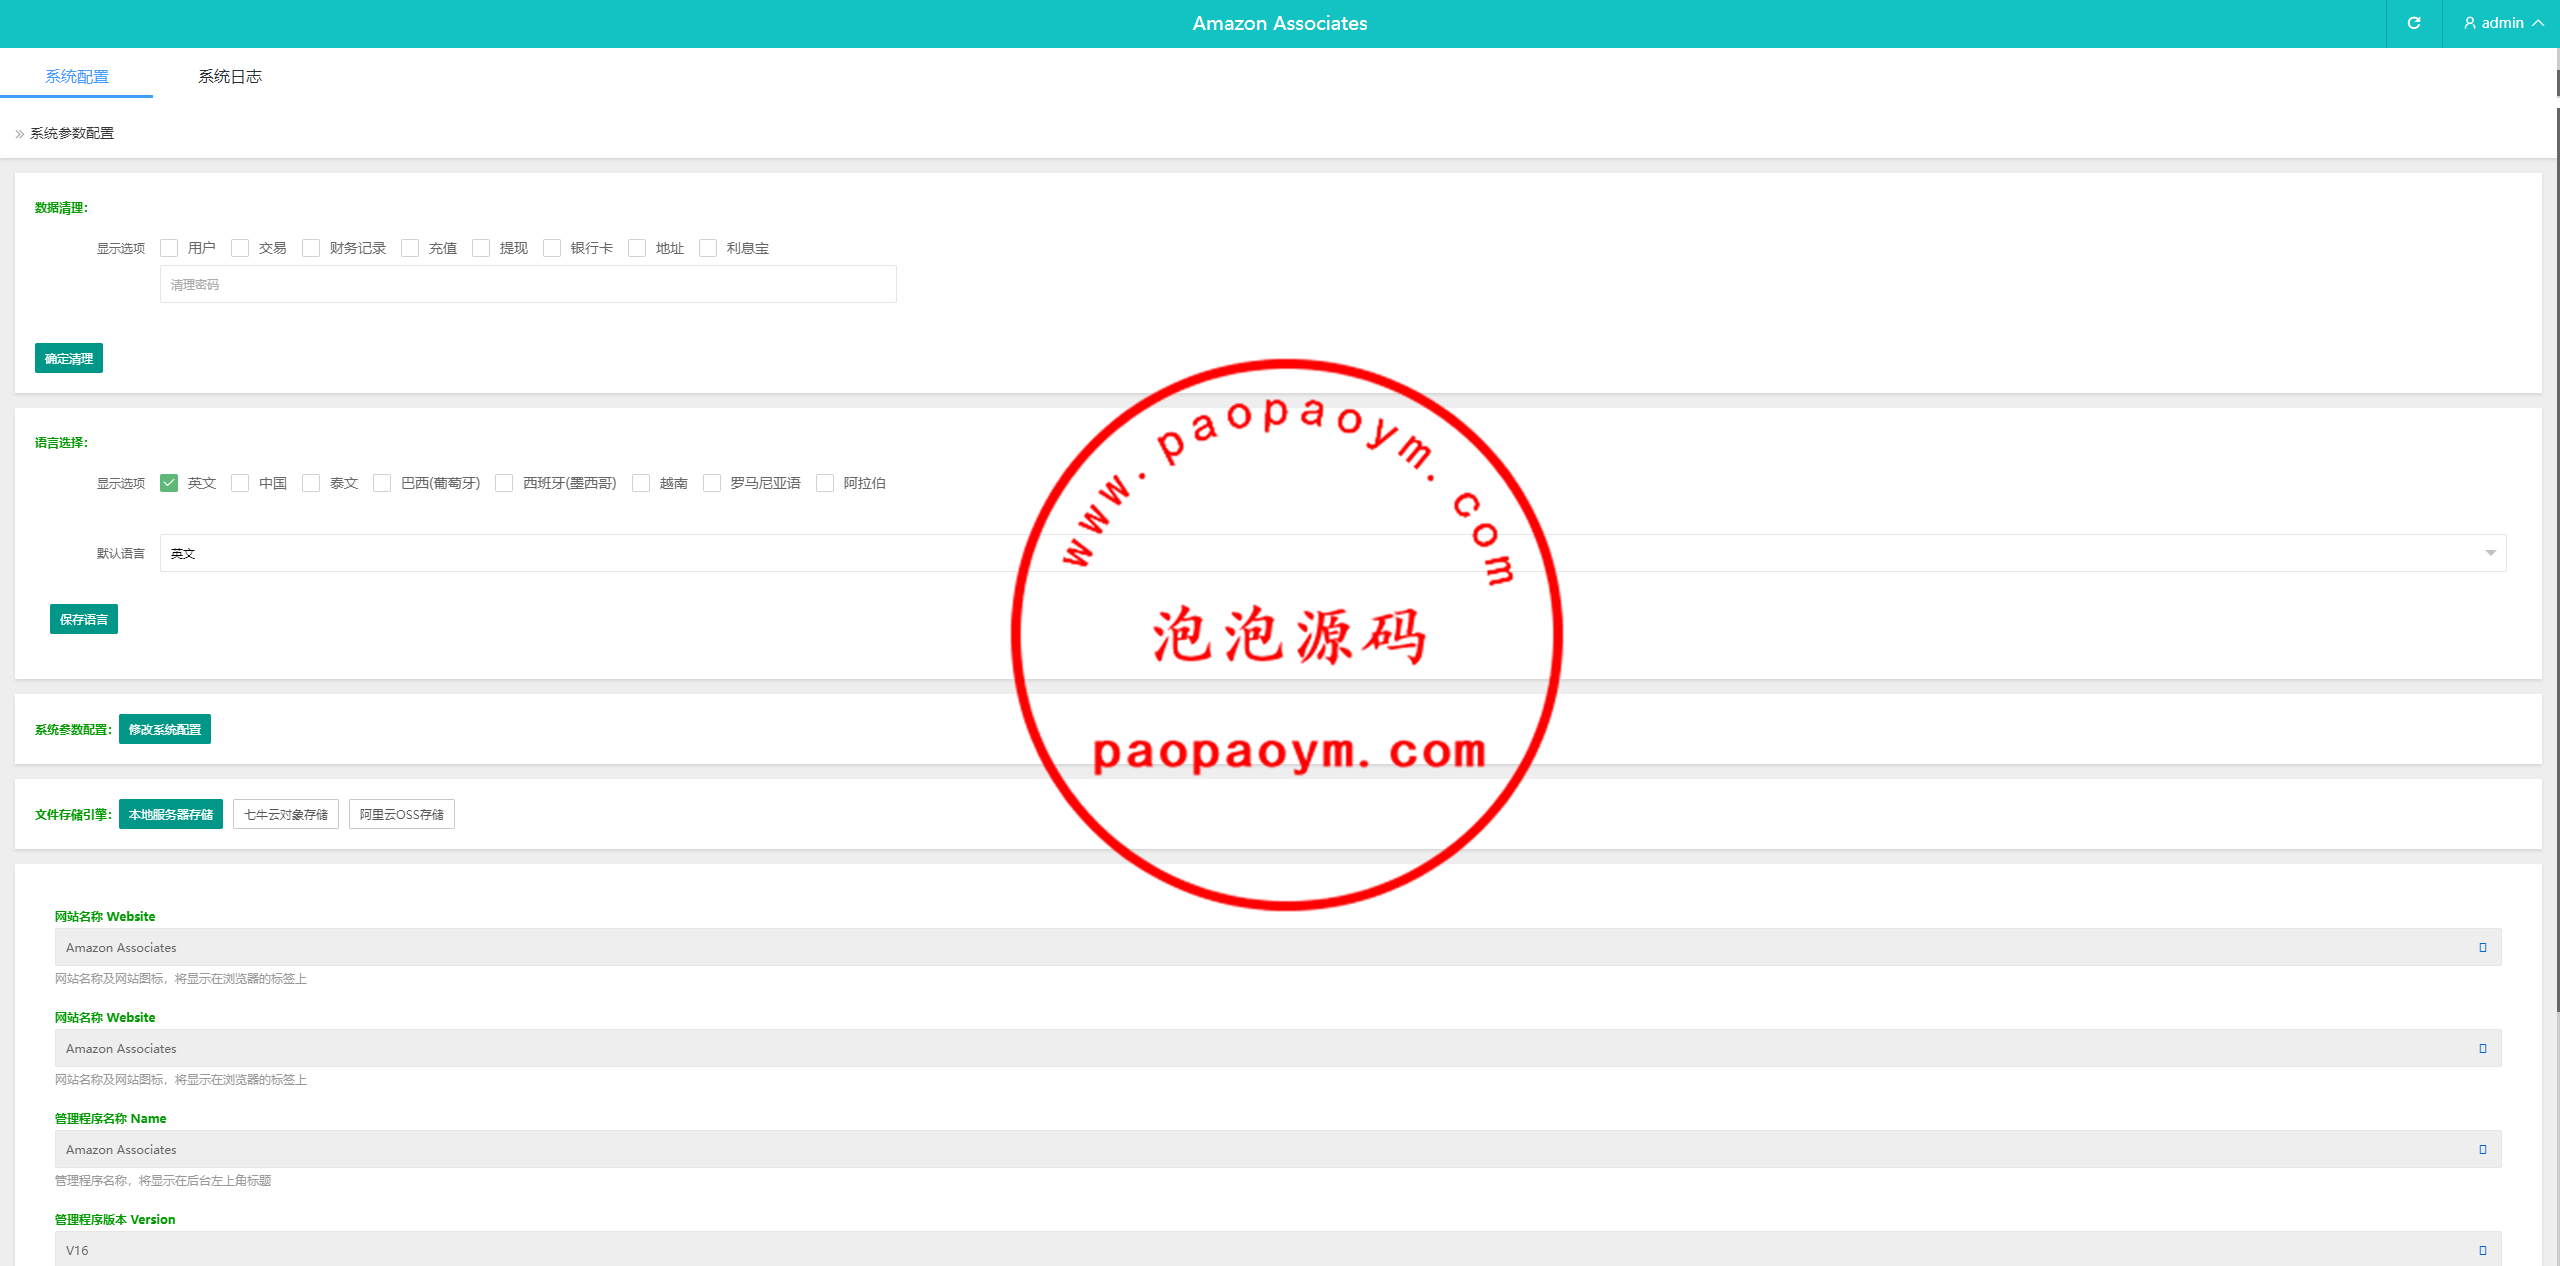The image size is (2560, 1266).
Task: Enable the 泰文 language checkbox
Action: [311, 483]
